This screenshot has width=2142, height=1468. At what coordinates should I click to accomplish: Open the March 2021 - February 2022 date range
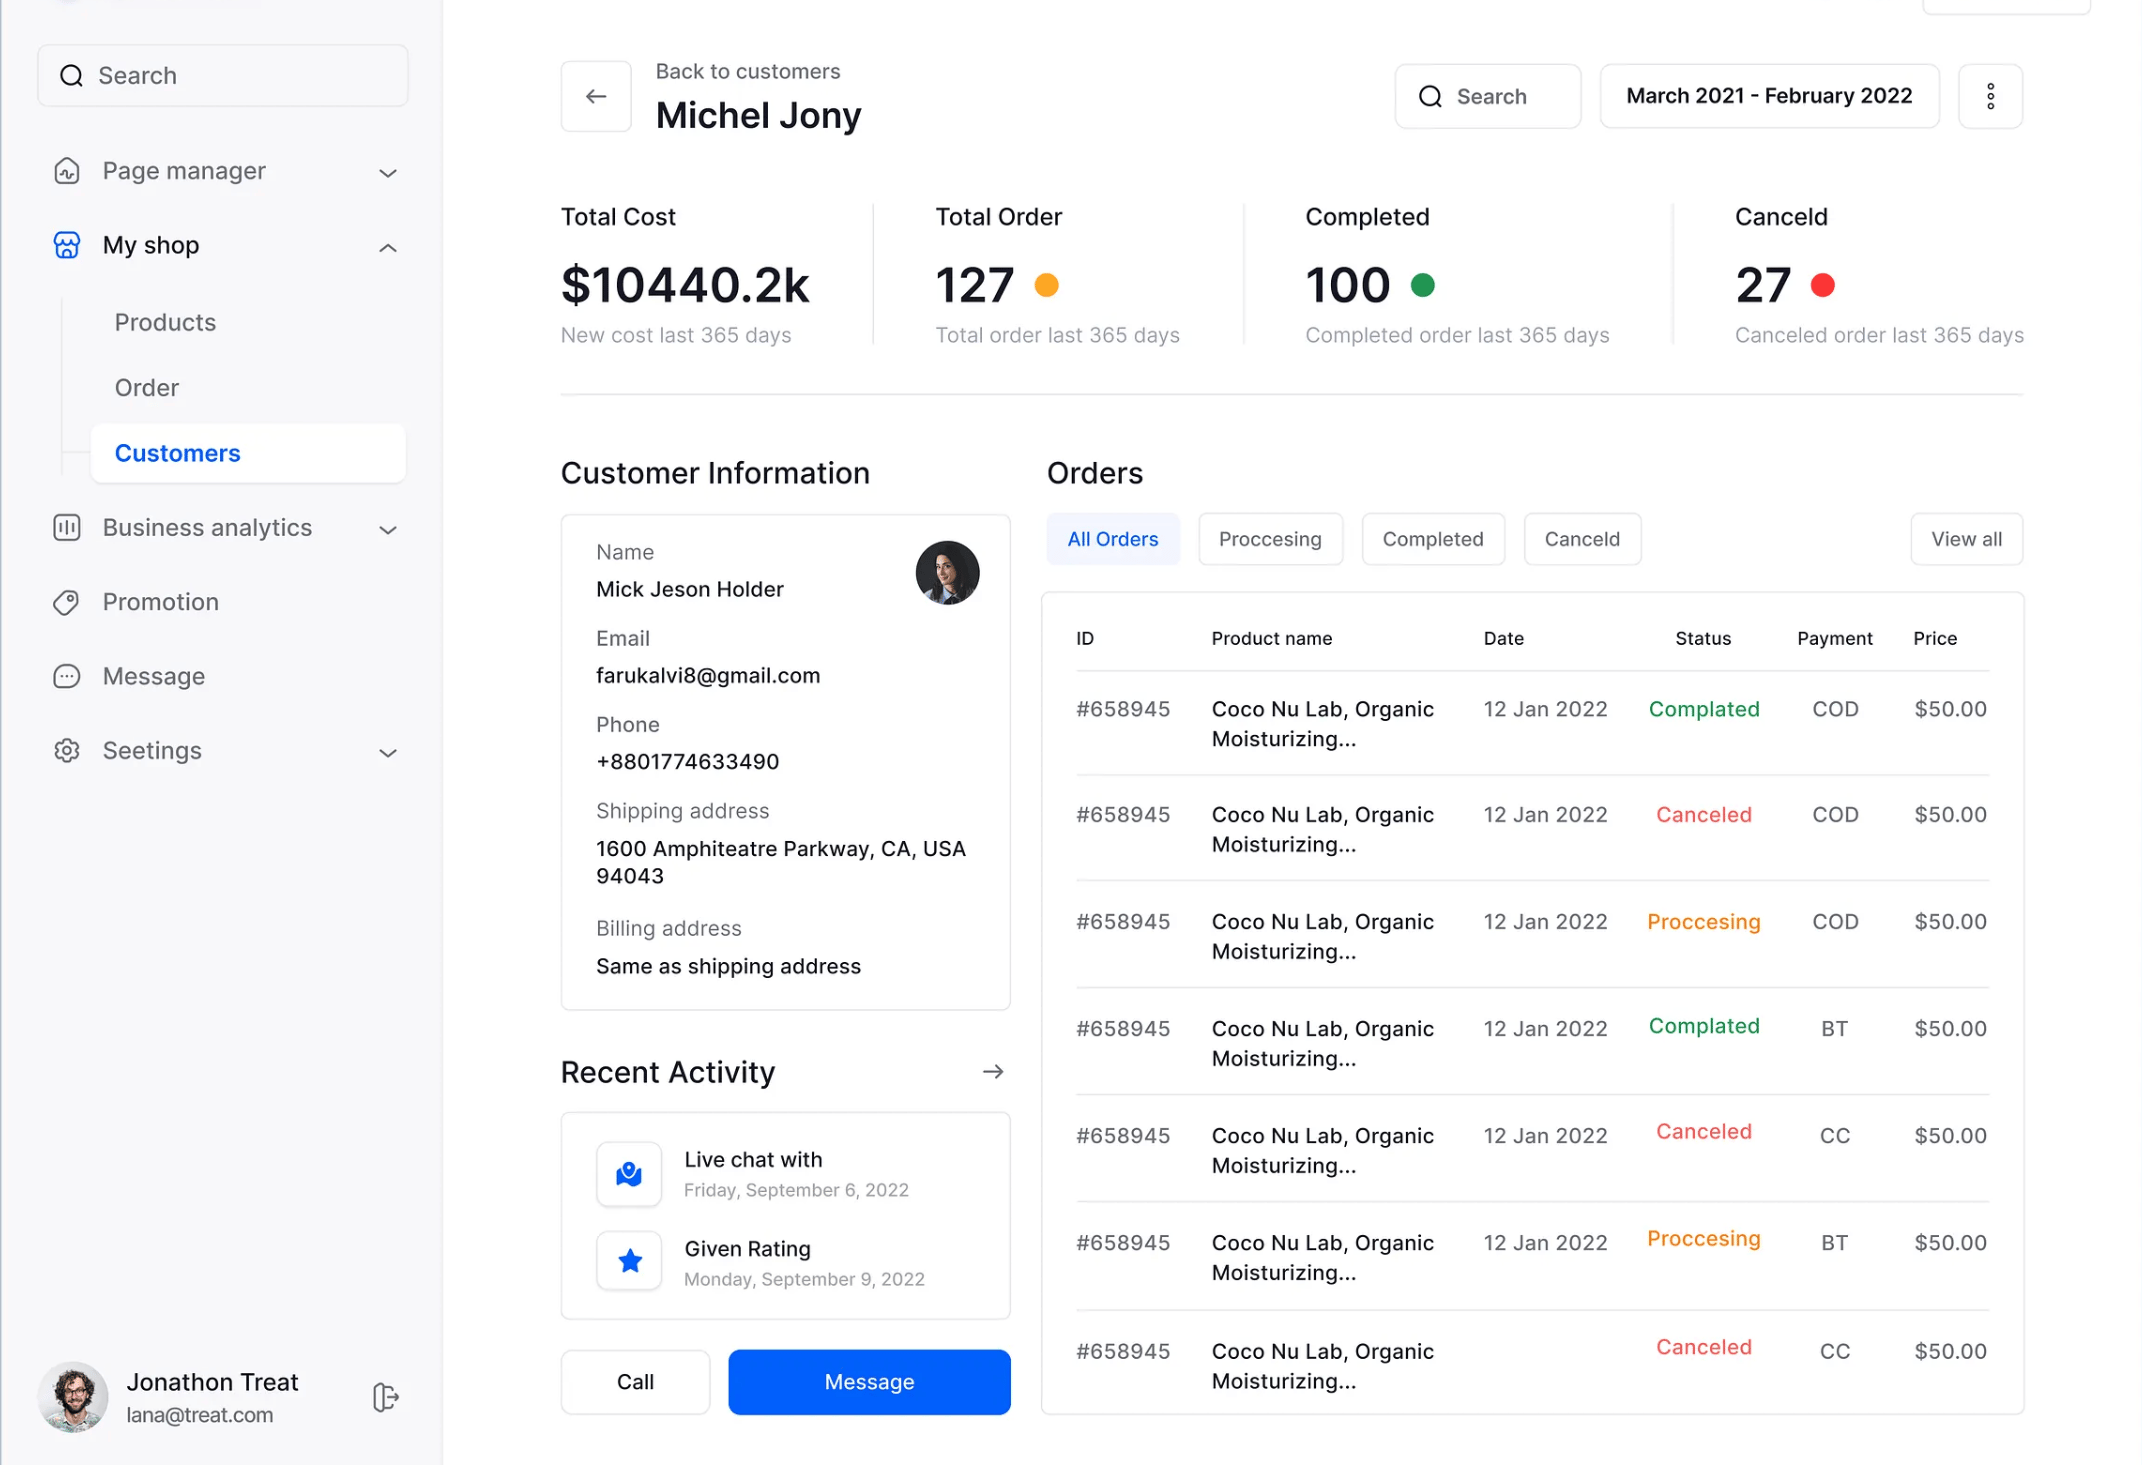[1769, 96]
